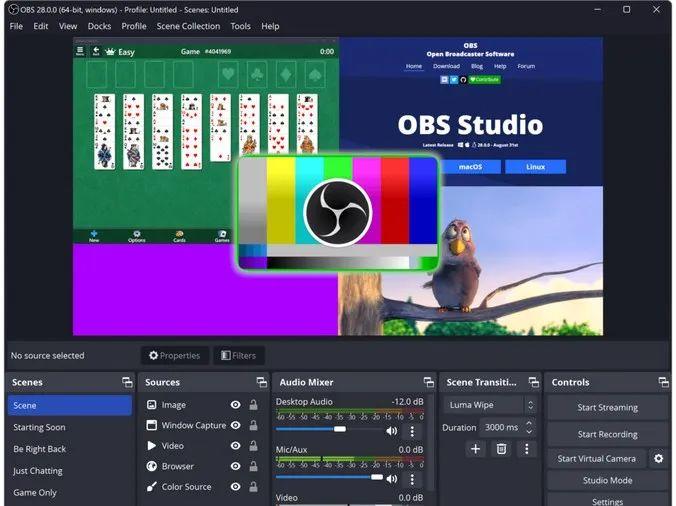
Task: Select the Just Chatting scene
Action: click(70, 471)
